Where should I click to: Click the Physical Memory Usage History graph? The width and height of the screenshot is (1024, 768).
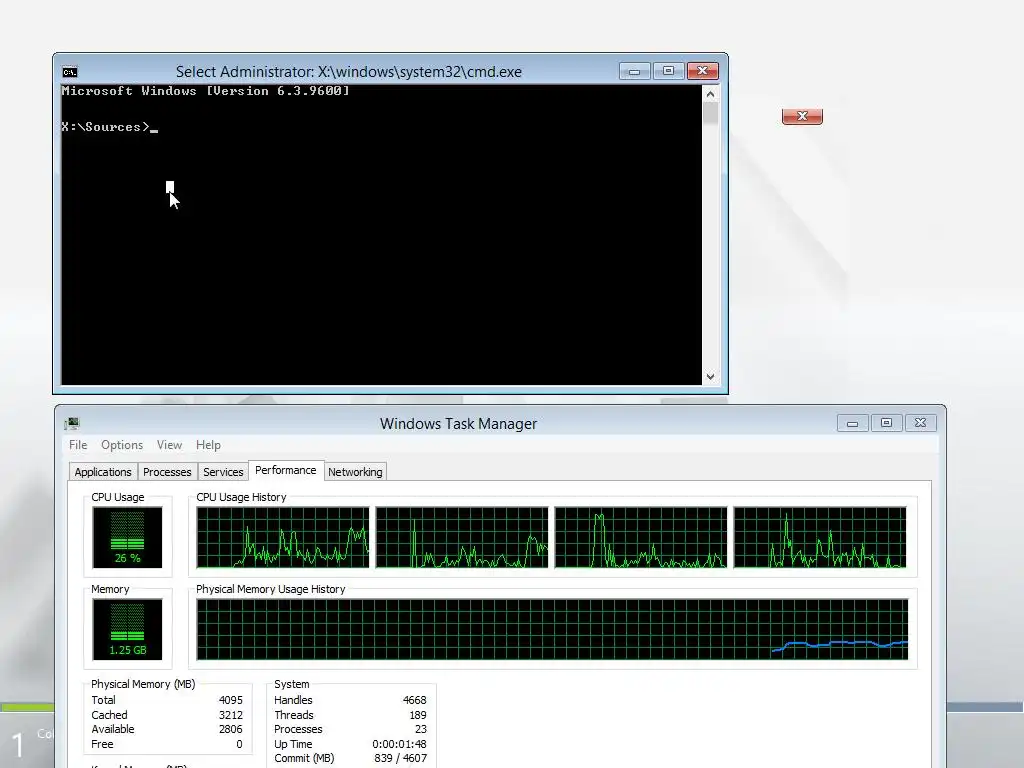click(x=552, y=630)
